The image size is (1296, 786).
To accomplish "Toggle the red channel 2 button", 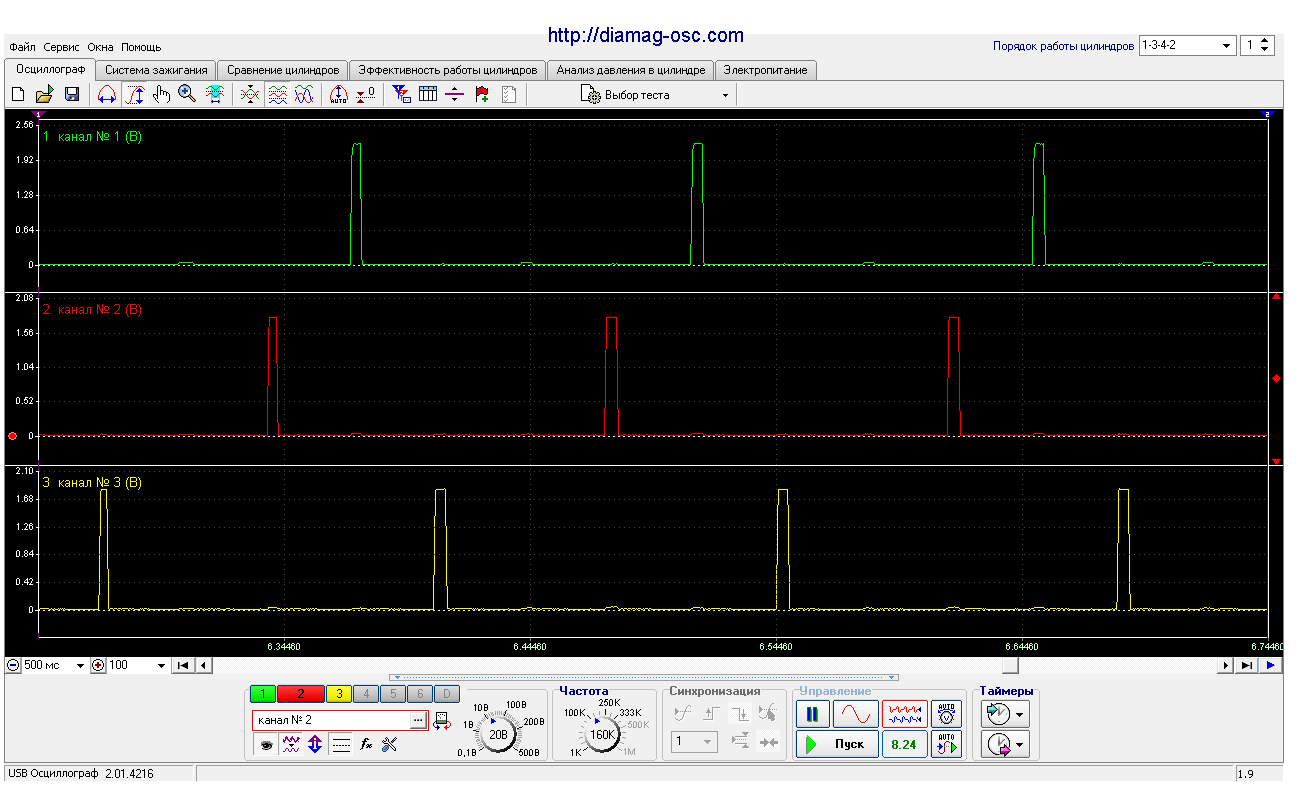I will [x=301, y=694].
